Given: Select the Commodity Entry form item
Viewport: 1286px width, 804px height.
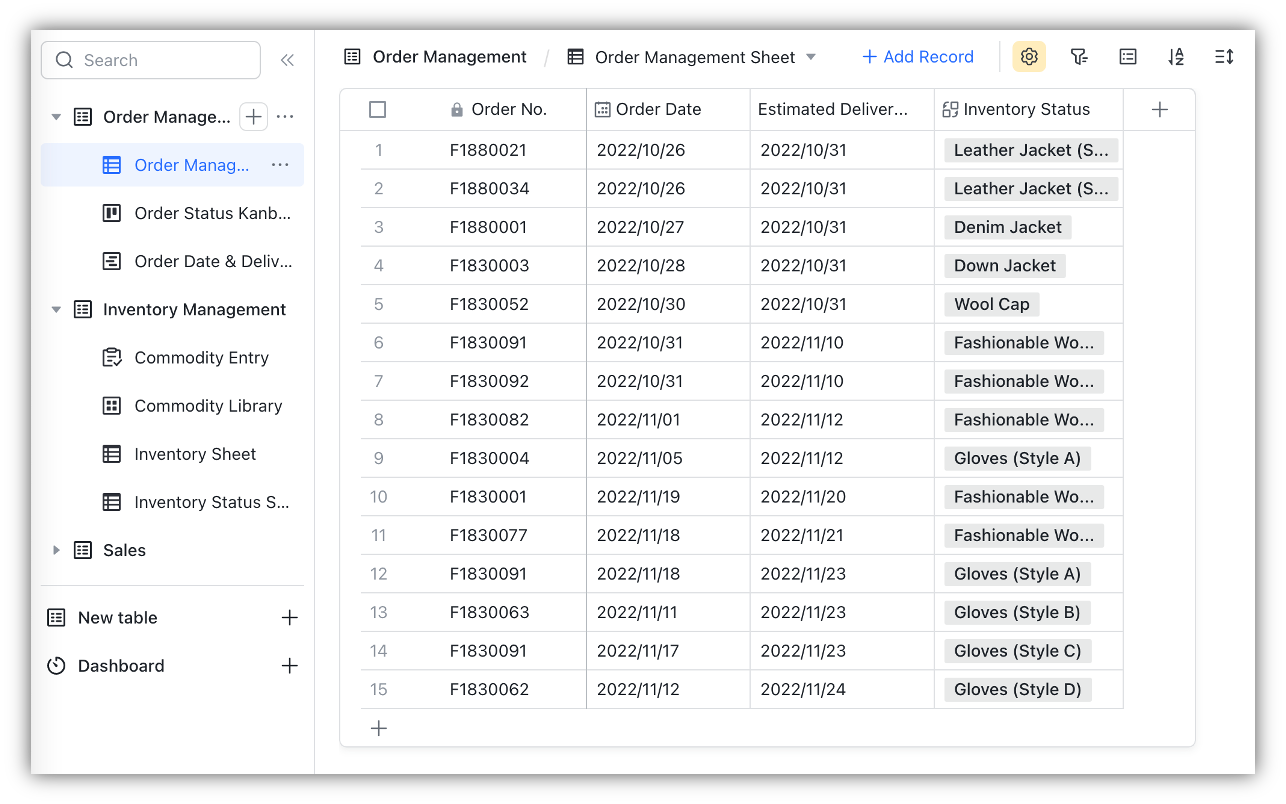Looking at the screenshot, I should 173,358.
